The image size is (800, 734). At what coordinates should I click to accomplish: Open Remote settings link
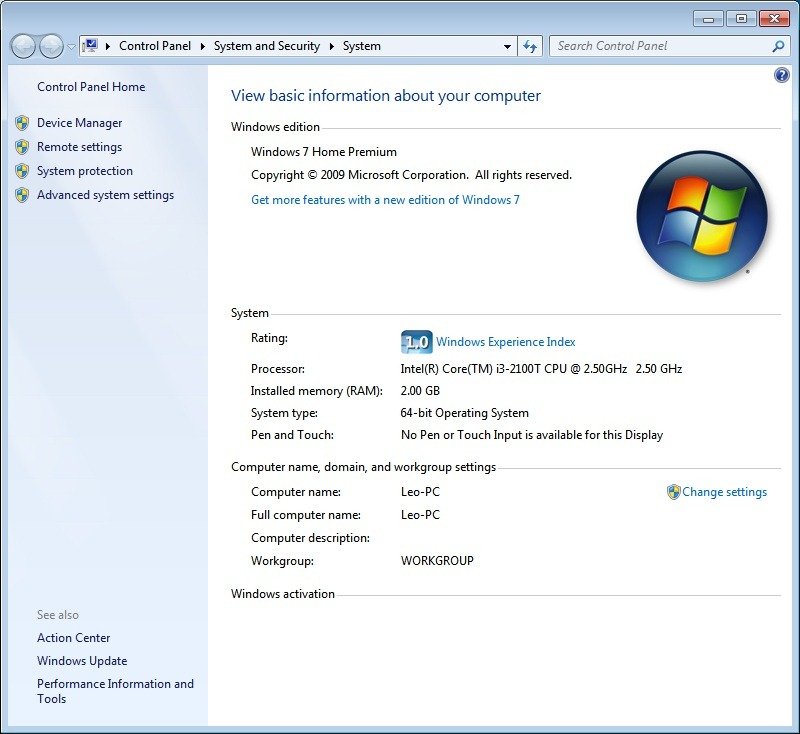pyautogui.click(x=80, y=147)
